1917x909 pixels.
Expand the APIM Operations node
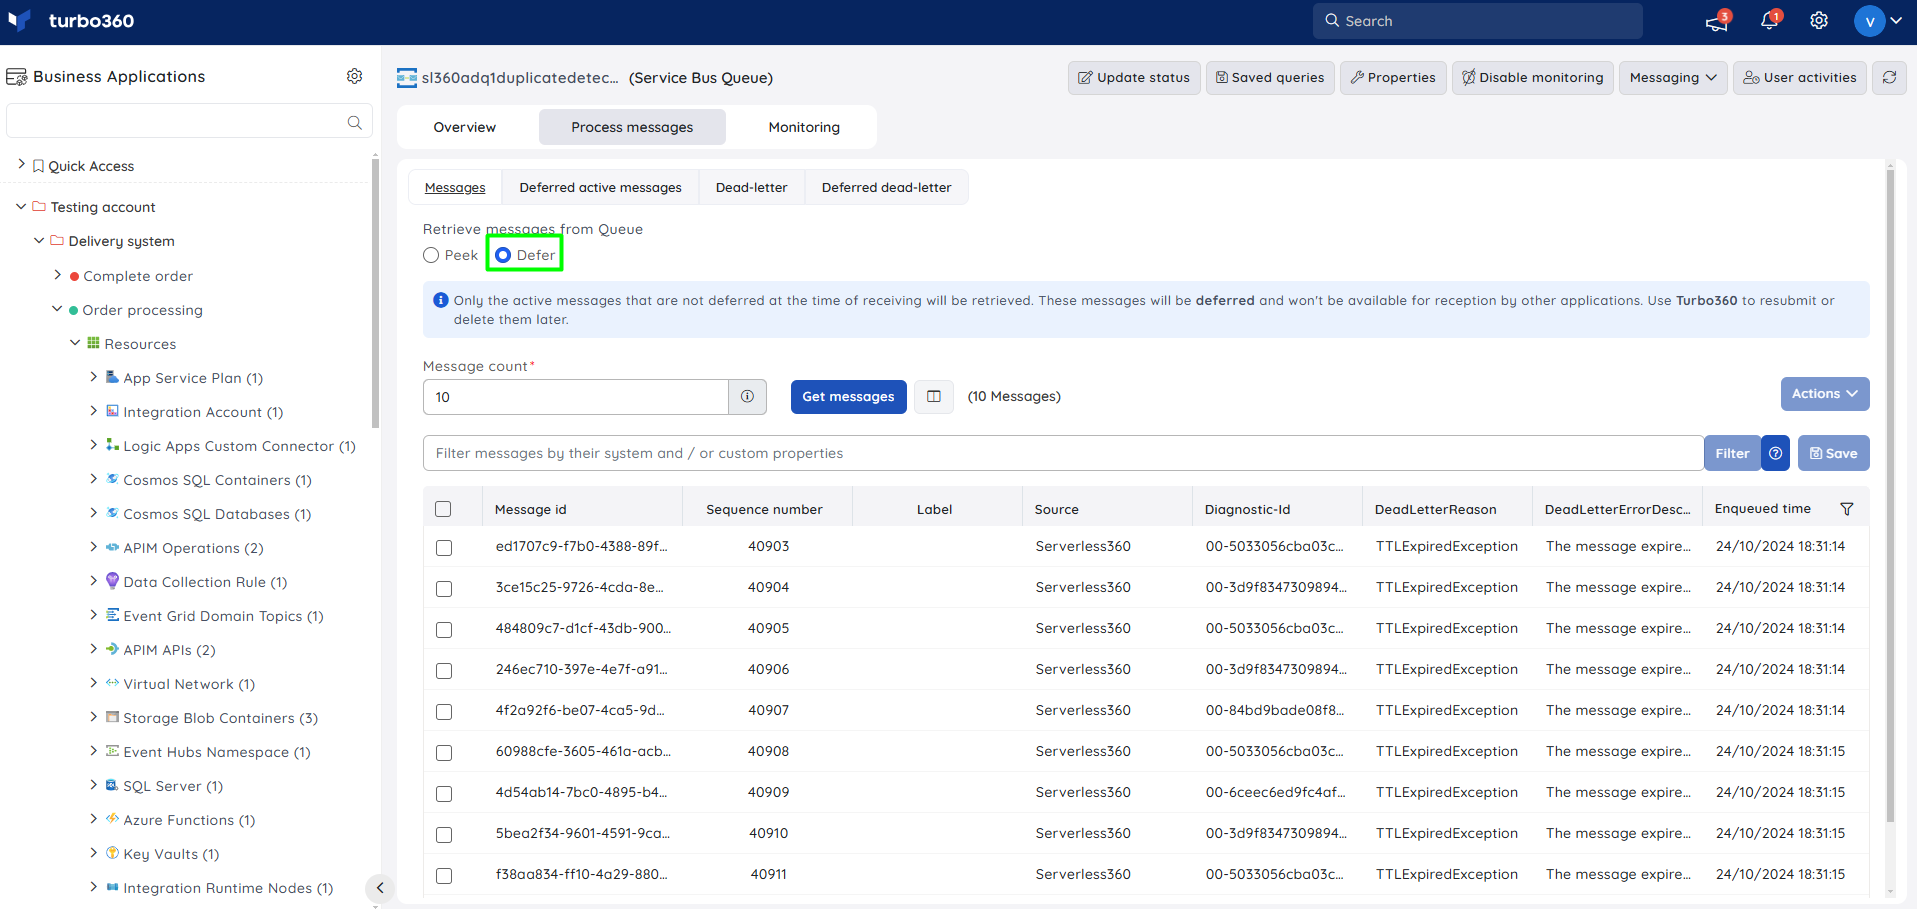93,547
